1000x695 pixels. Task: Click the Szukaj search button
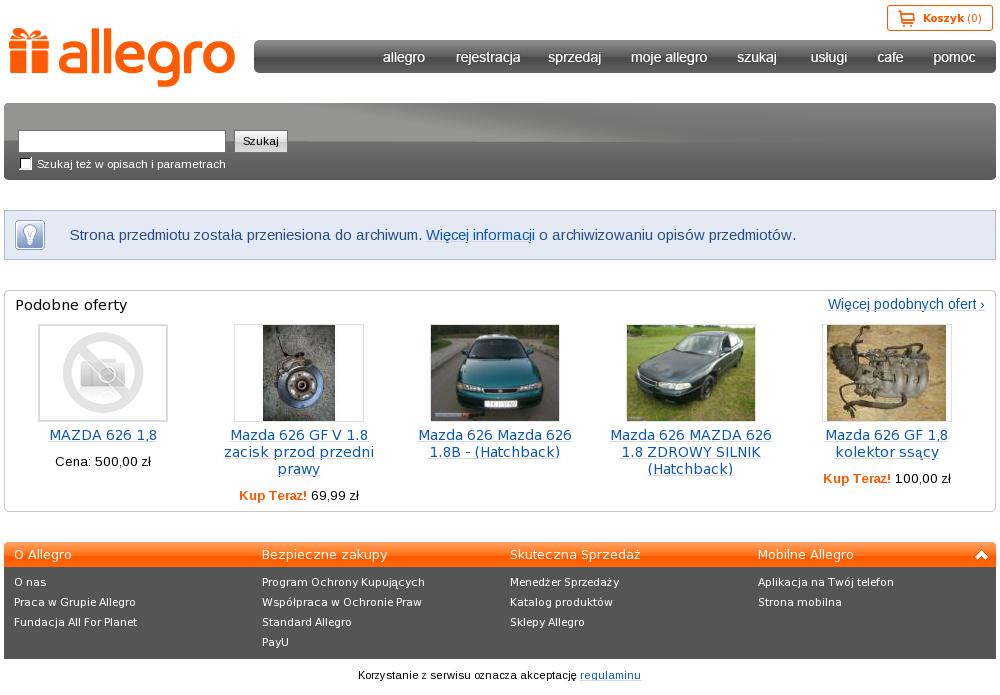point(261,141)
